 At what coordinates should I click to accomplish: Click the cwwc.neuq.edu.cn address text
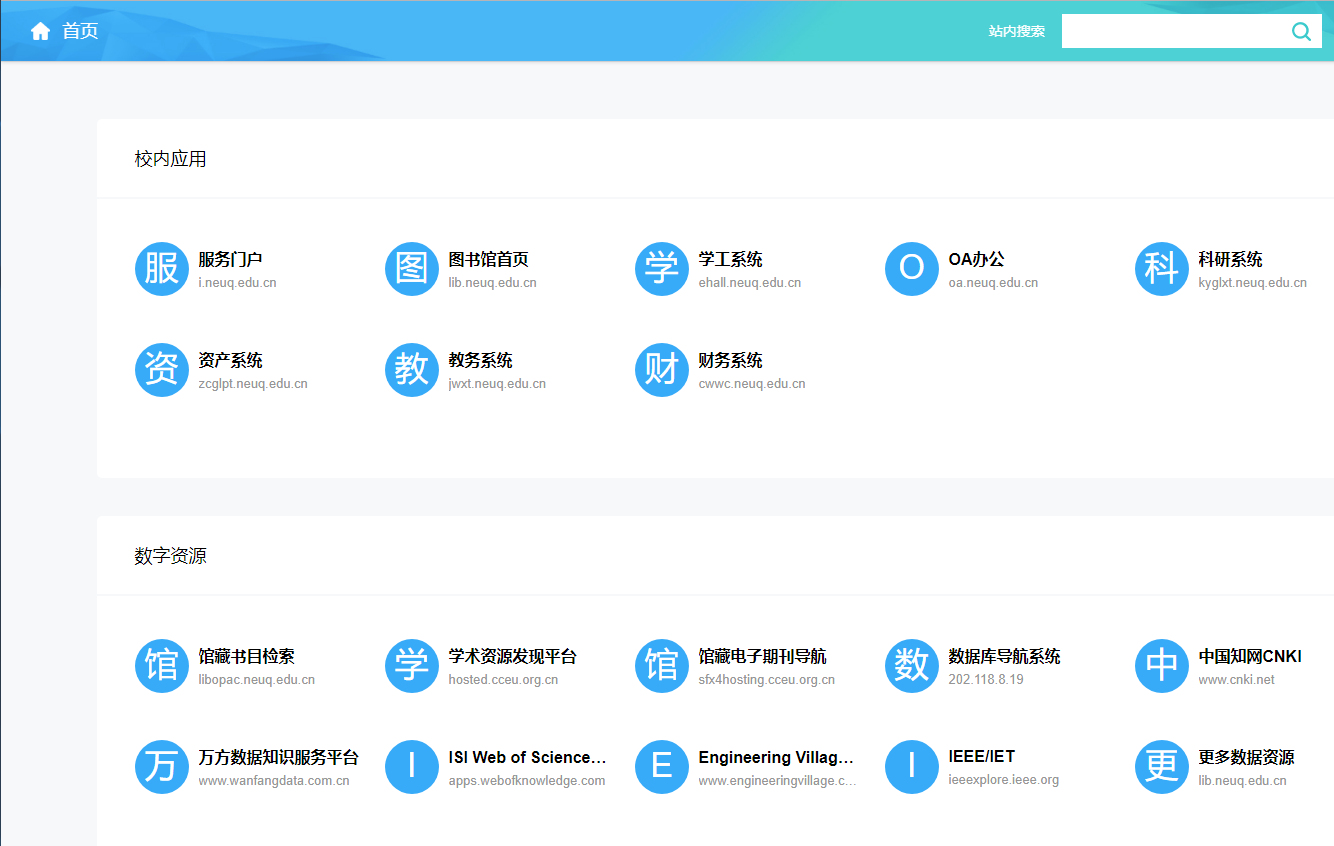tap(751, 384)
